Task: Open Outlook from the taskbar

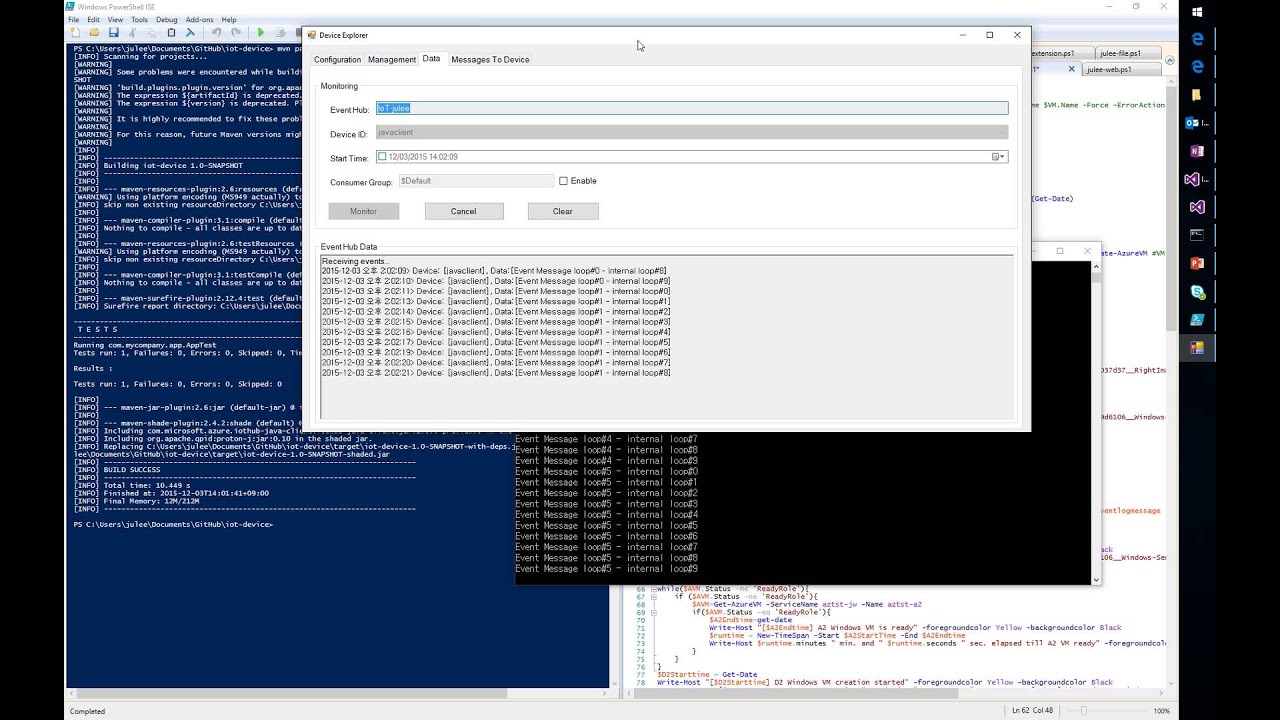Action: [x=1196, y=123]
